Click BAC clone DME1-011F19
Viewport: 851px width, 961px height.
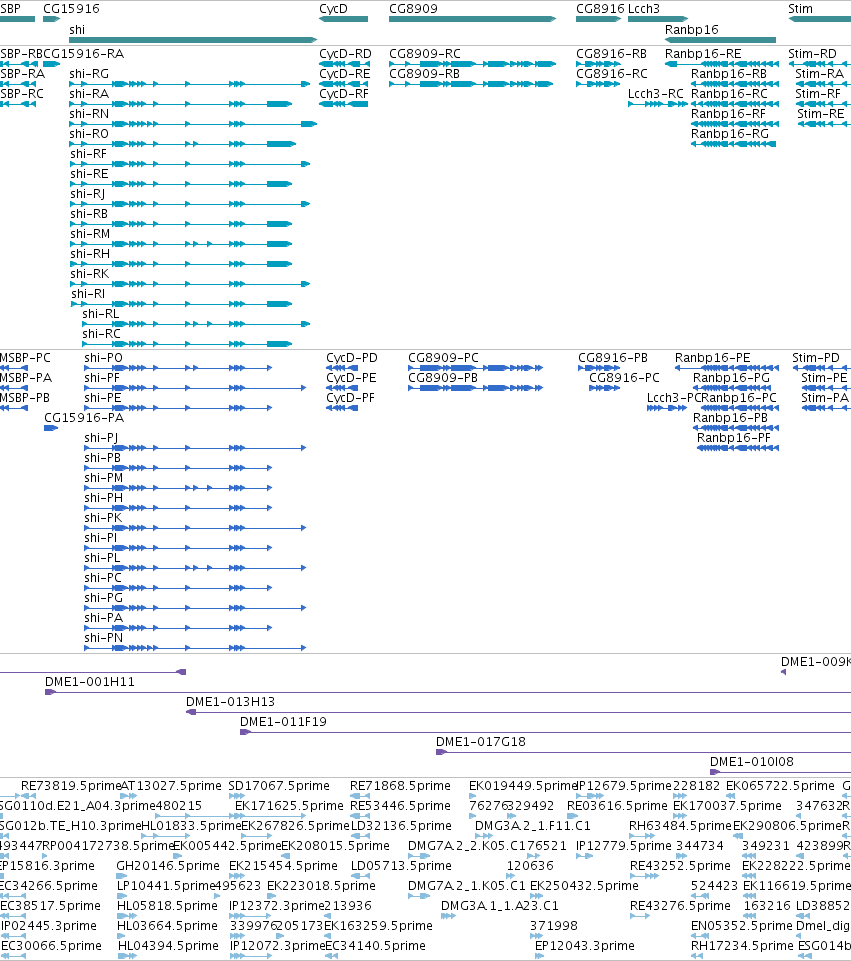(x=545, y=732)
